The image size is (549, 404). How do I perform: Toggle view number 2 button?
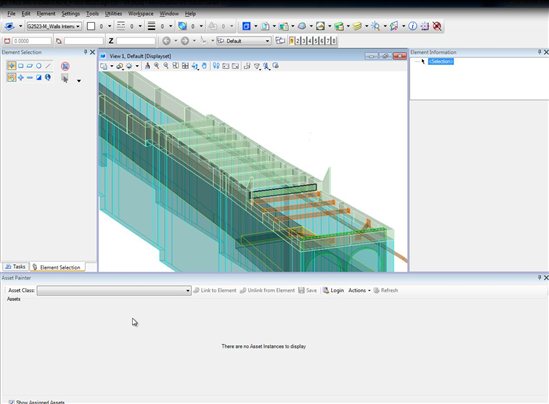coord(298,41)
